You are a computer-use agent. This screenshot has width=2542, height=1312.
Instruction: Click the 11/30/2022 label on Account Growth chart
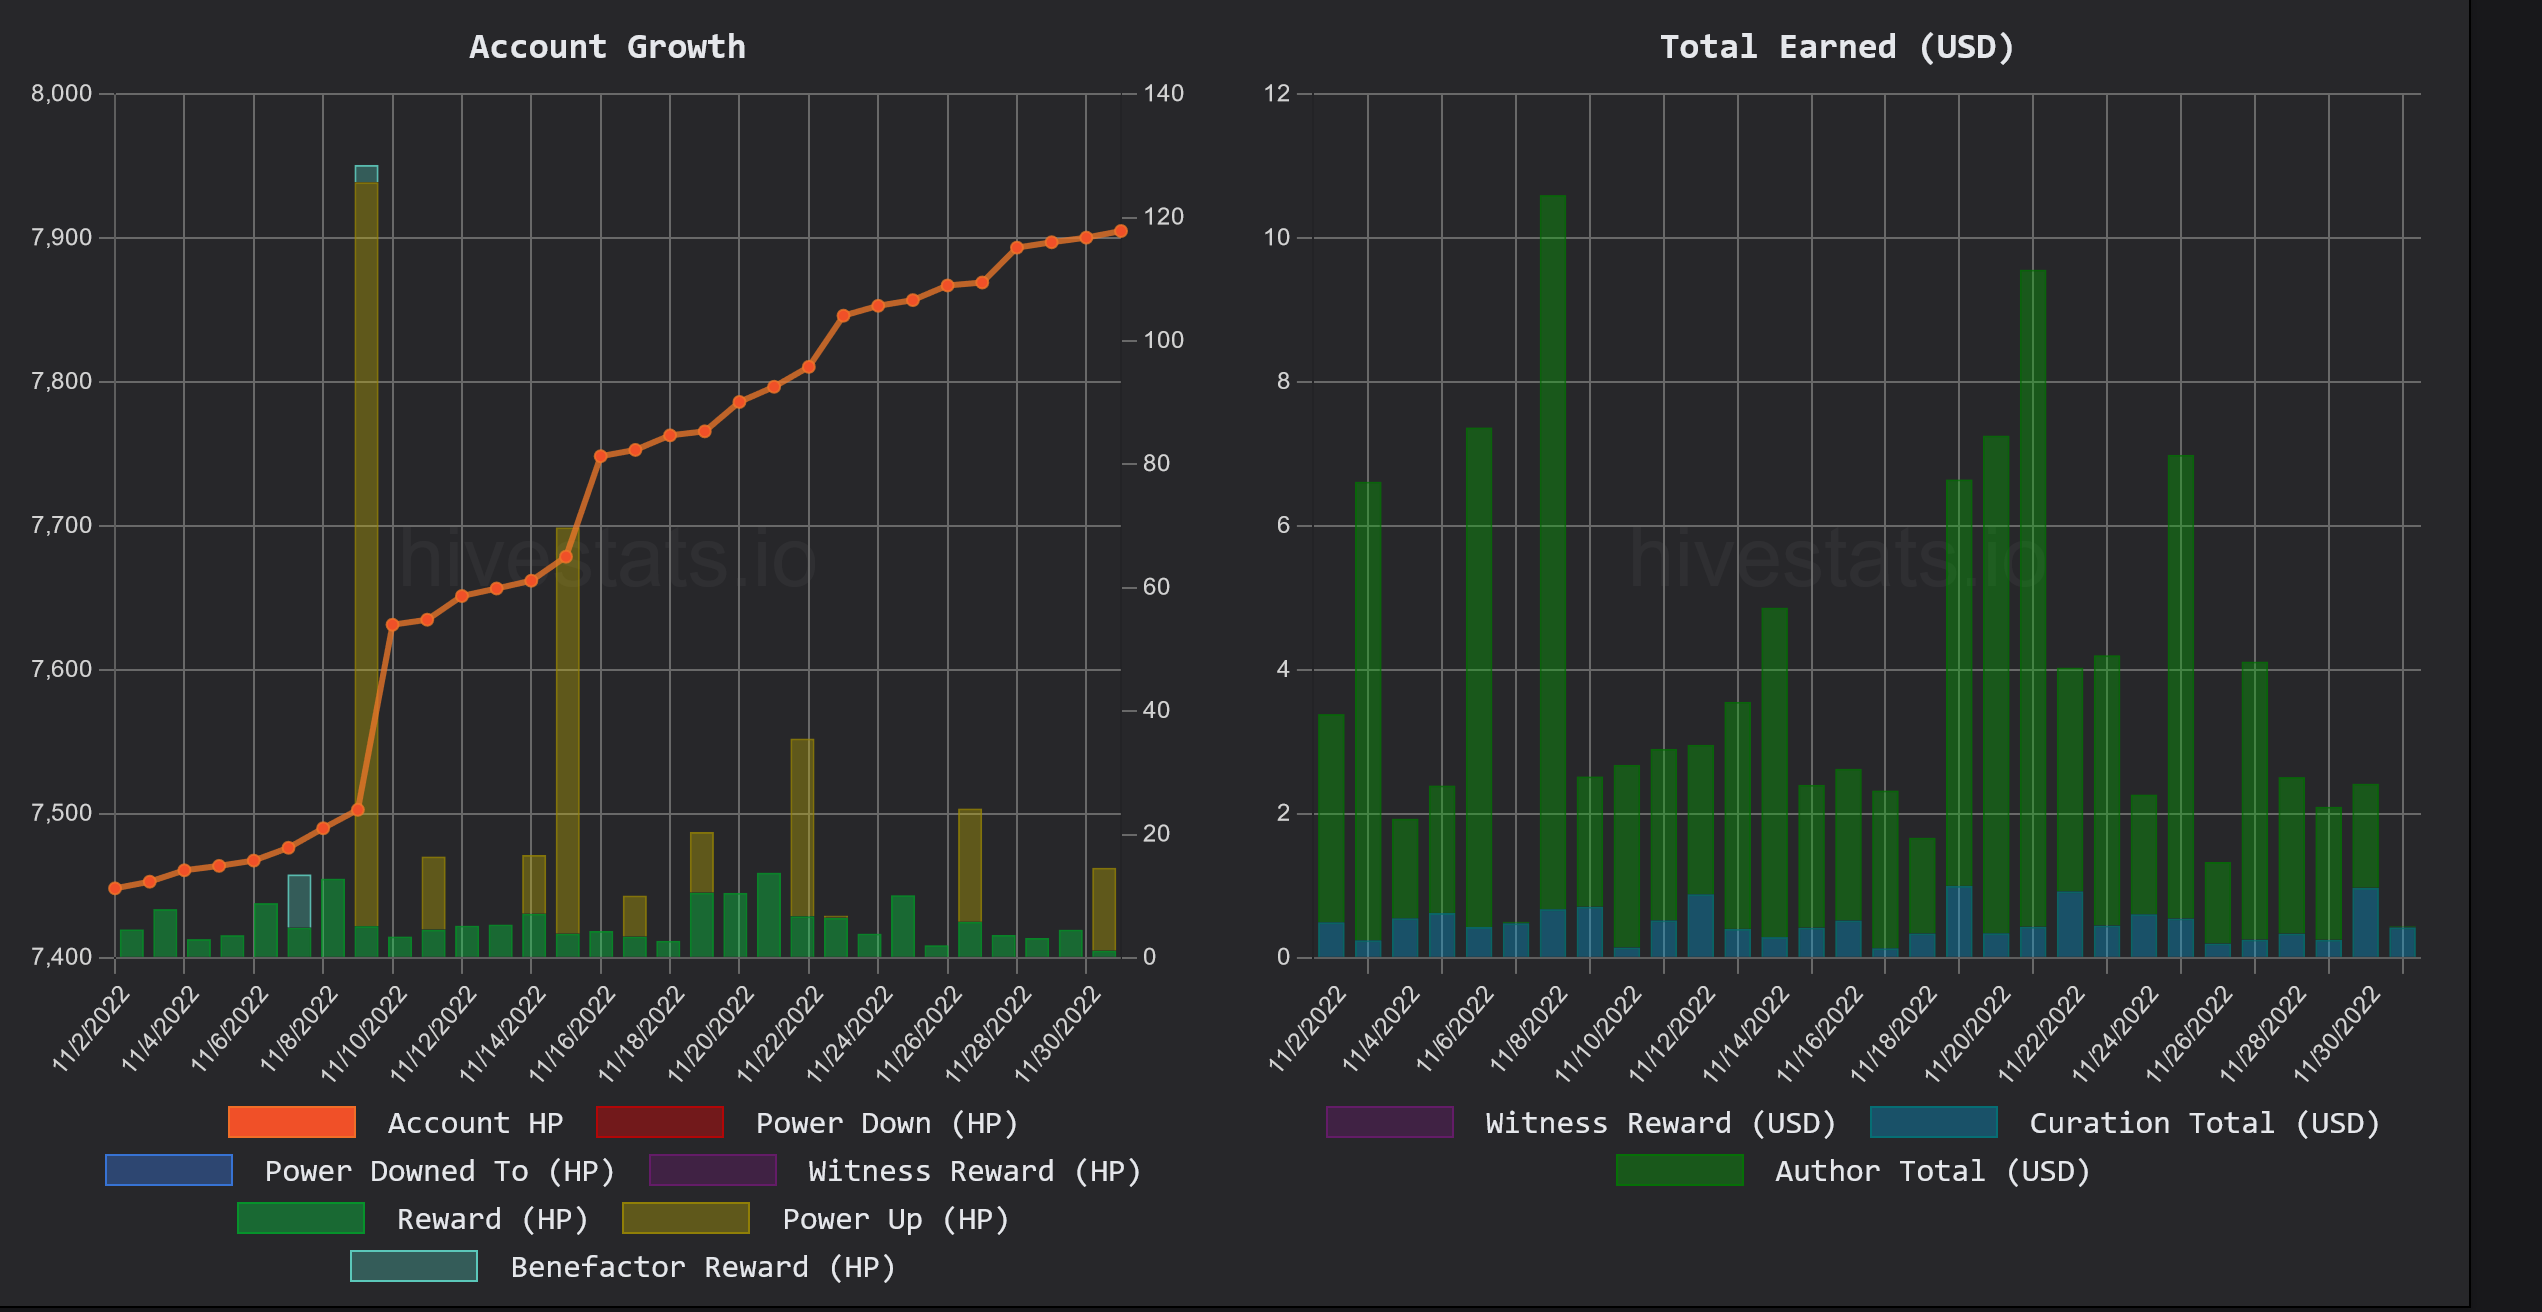click(1059, 1034)
